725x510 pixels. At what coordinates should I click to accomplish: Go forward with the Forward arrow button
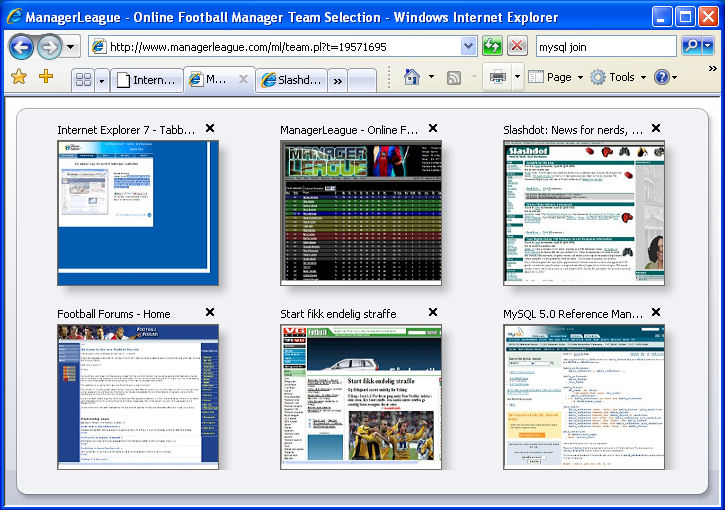click(x=49, y=47)
